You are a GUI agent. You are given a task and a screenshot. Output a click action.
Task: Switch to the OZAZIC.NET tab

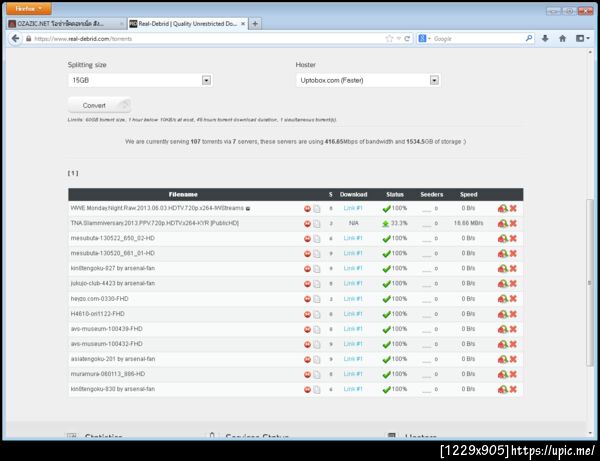pos(66,24)
